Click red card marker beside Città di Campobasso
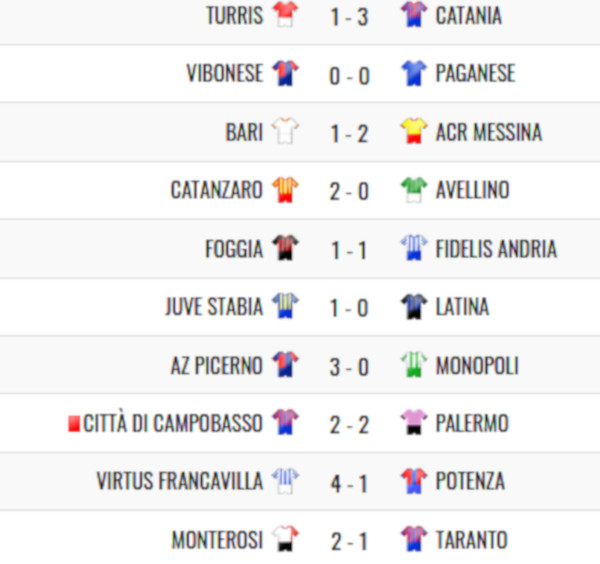Viewport: 600px width, 564px height. 73,424
